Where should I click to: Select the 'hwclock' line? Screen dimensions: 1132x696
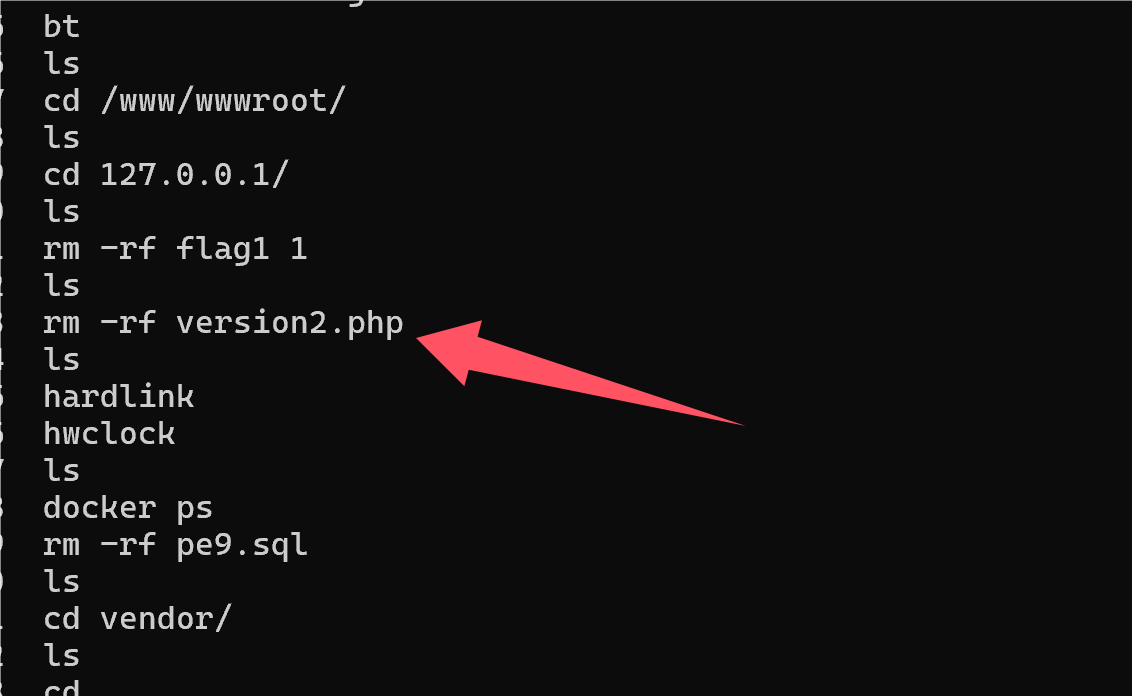click(109, 434)
